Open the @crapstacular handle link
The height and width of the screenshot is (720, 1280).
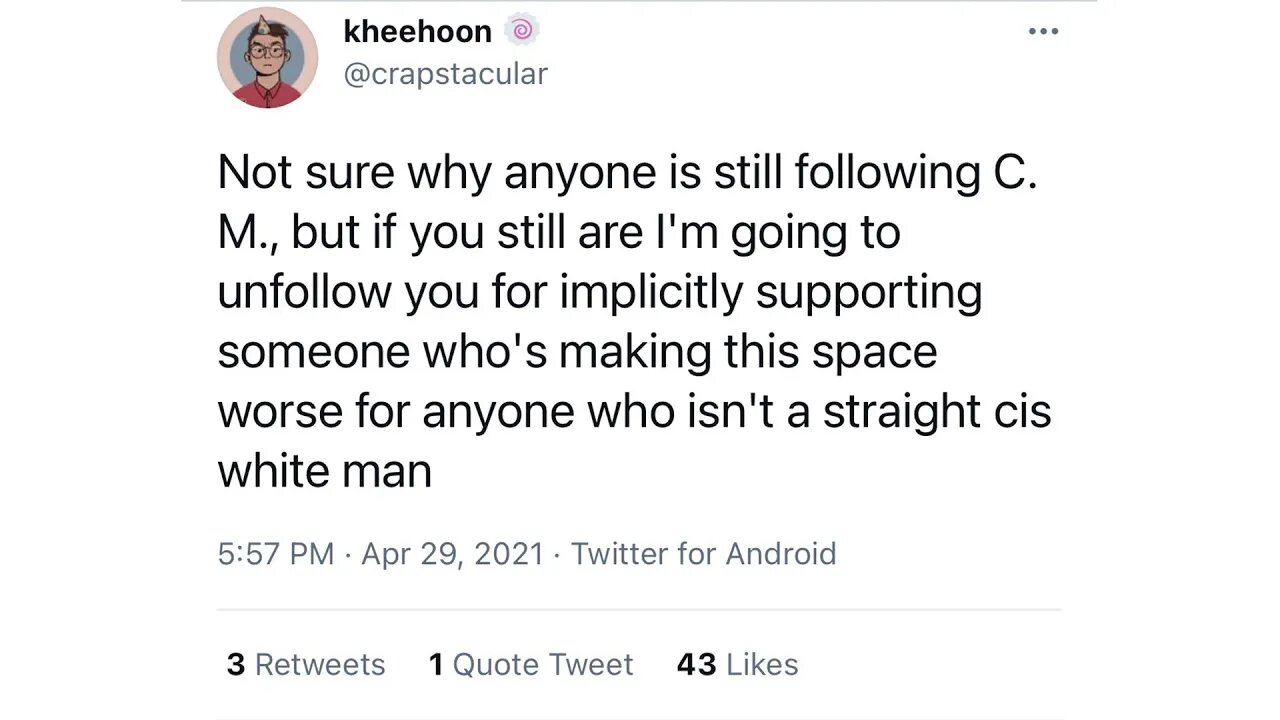(x=445, y=74)
